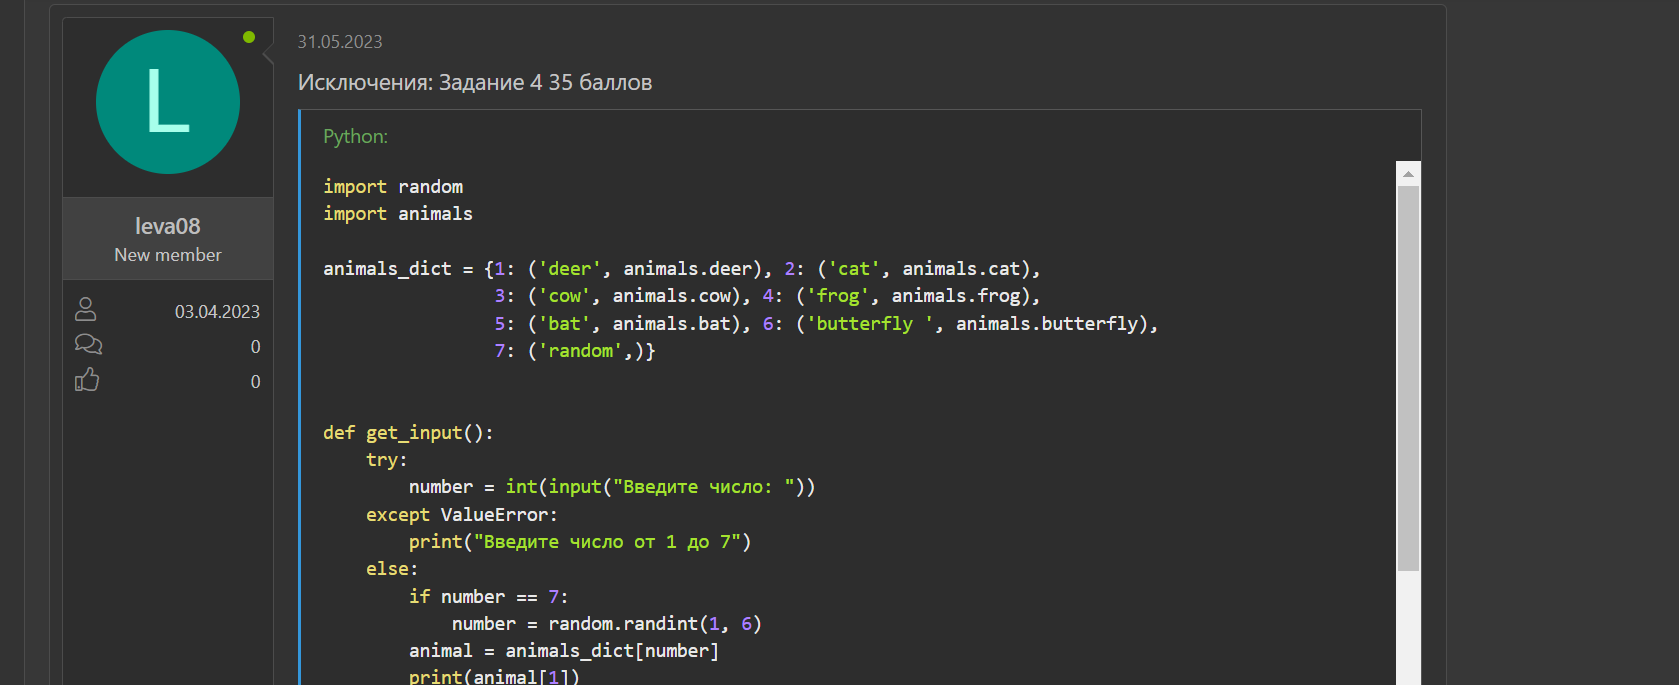Click the 03.04.2023 registration date

coord(217,312)
